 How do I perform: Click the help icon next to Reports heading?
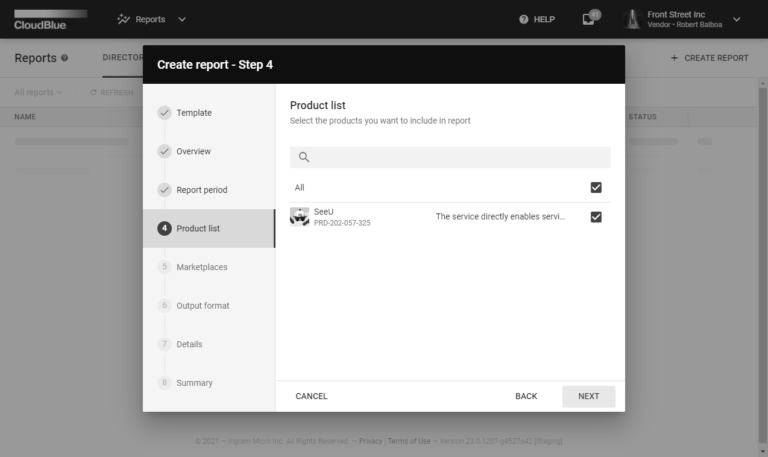[65, 58]
